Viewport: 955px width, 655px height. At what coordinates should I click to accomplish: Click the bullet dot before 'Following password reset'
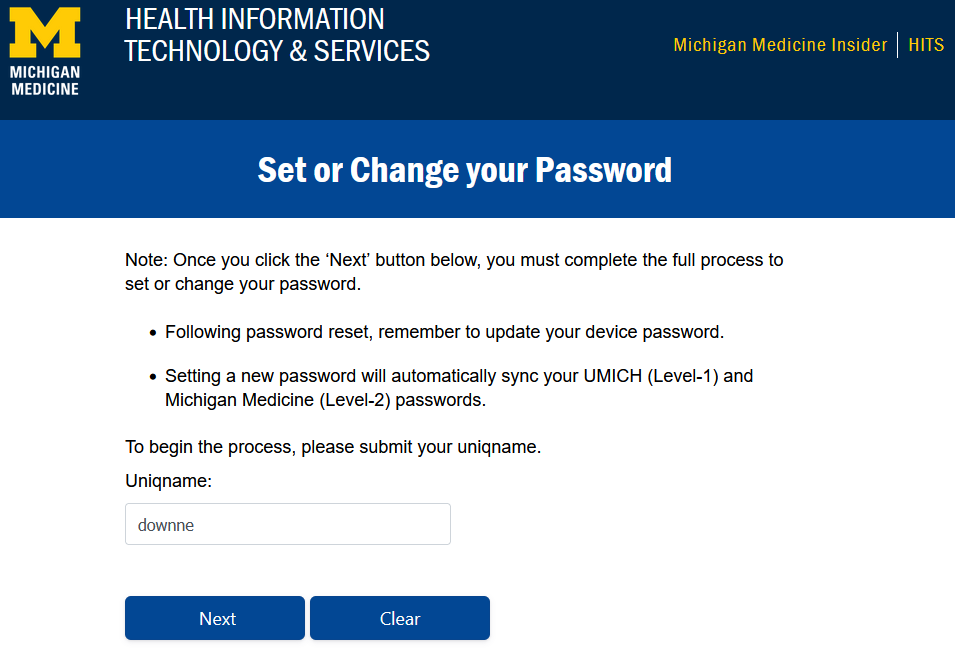tap(153, 333)
